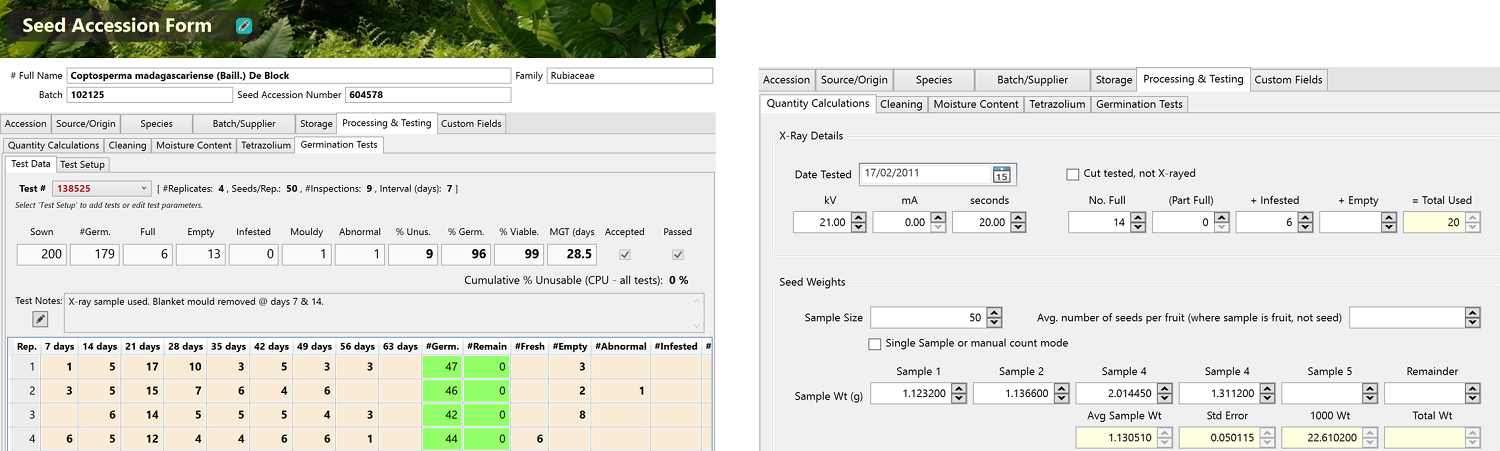Viewport: 1500px width, 451px height.
Task: Click the Test Notes edit pencil button
Action: click(x=40, y=319)
